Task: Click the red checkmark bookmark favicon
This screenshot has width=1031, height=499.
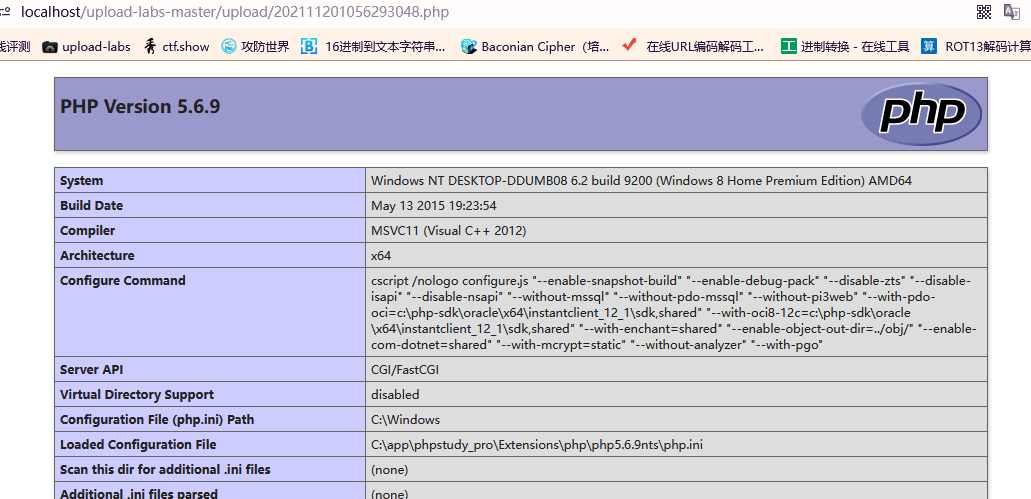Action: (629, 45)
